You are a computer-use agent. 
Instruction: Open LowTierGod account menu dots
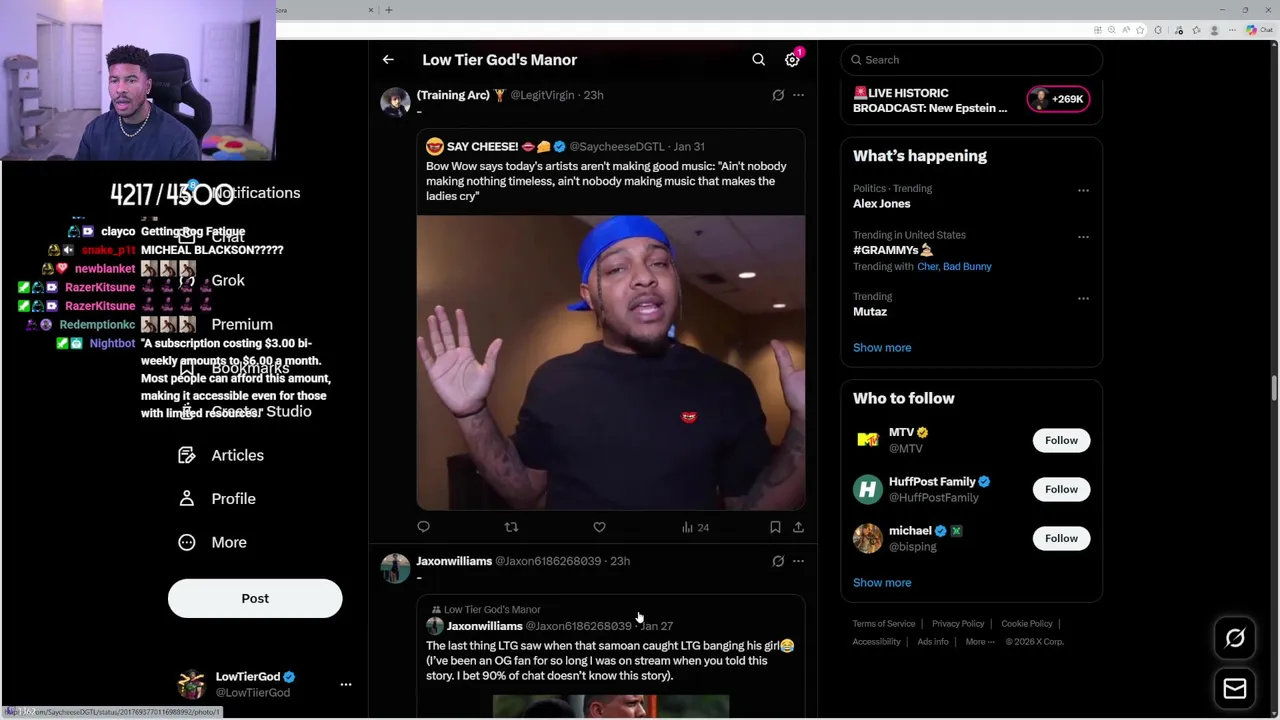pyautogui.click(x=346, y=685)
